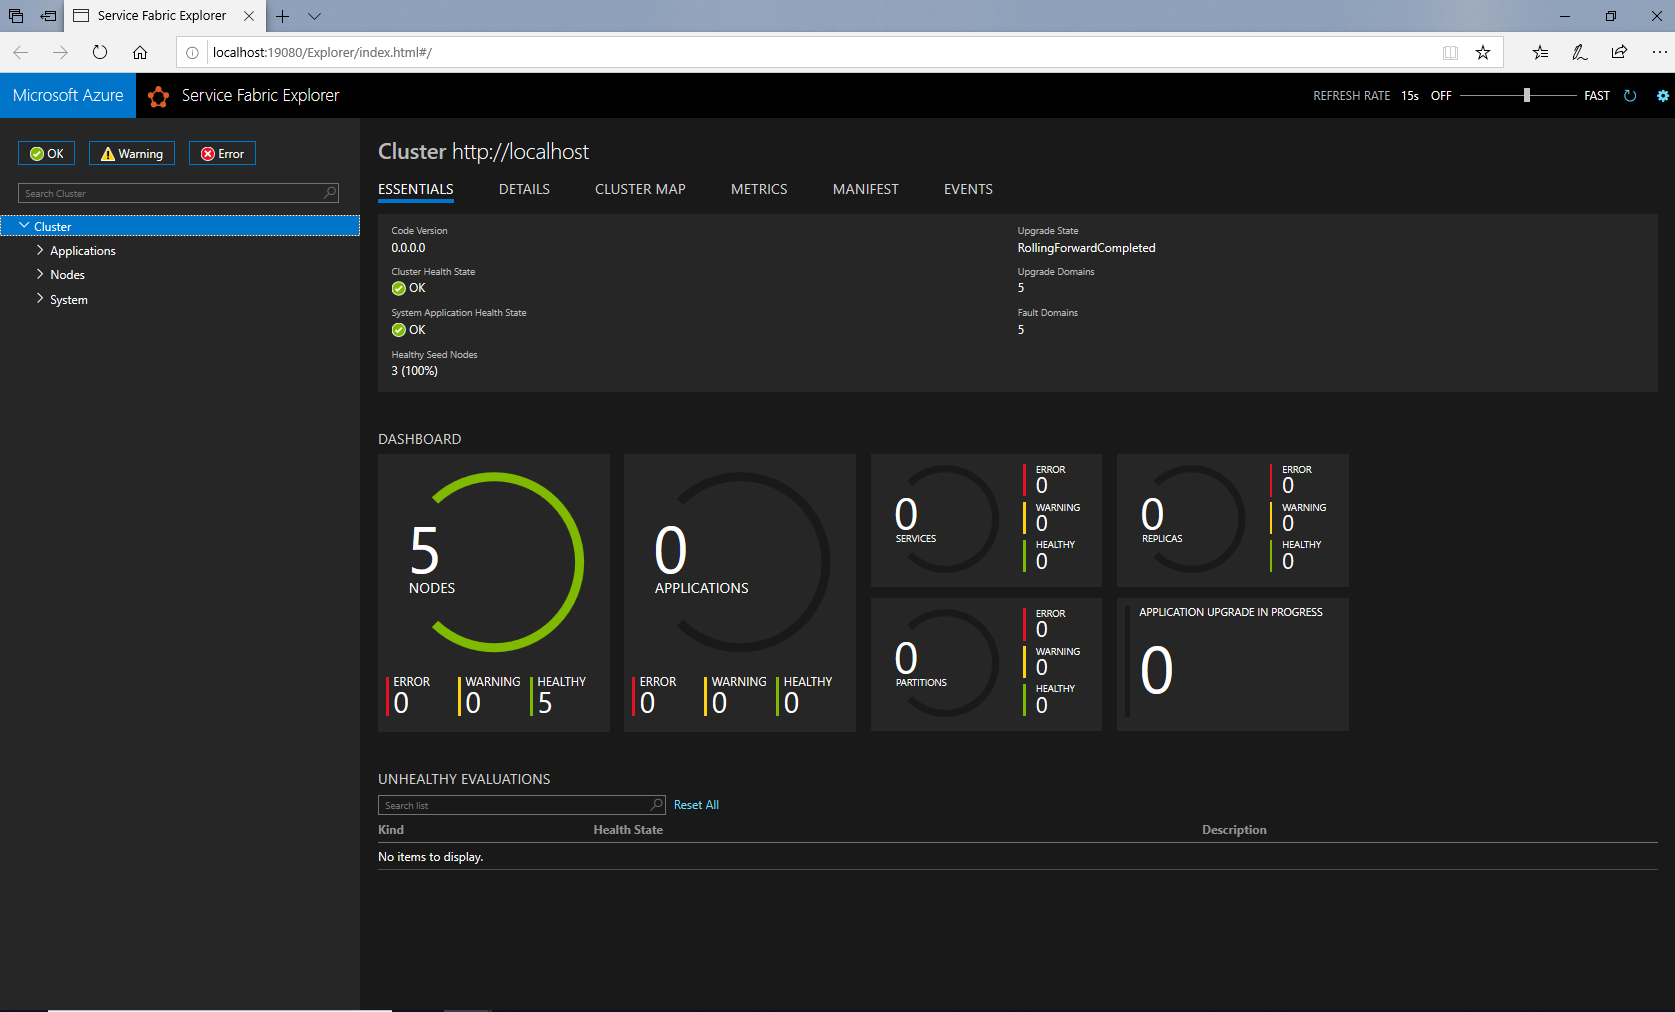The image size is (1675, 1012).
Task: Click the set tabs aside icon
Action: pos(48,16)
